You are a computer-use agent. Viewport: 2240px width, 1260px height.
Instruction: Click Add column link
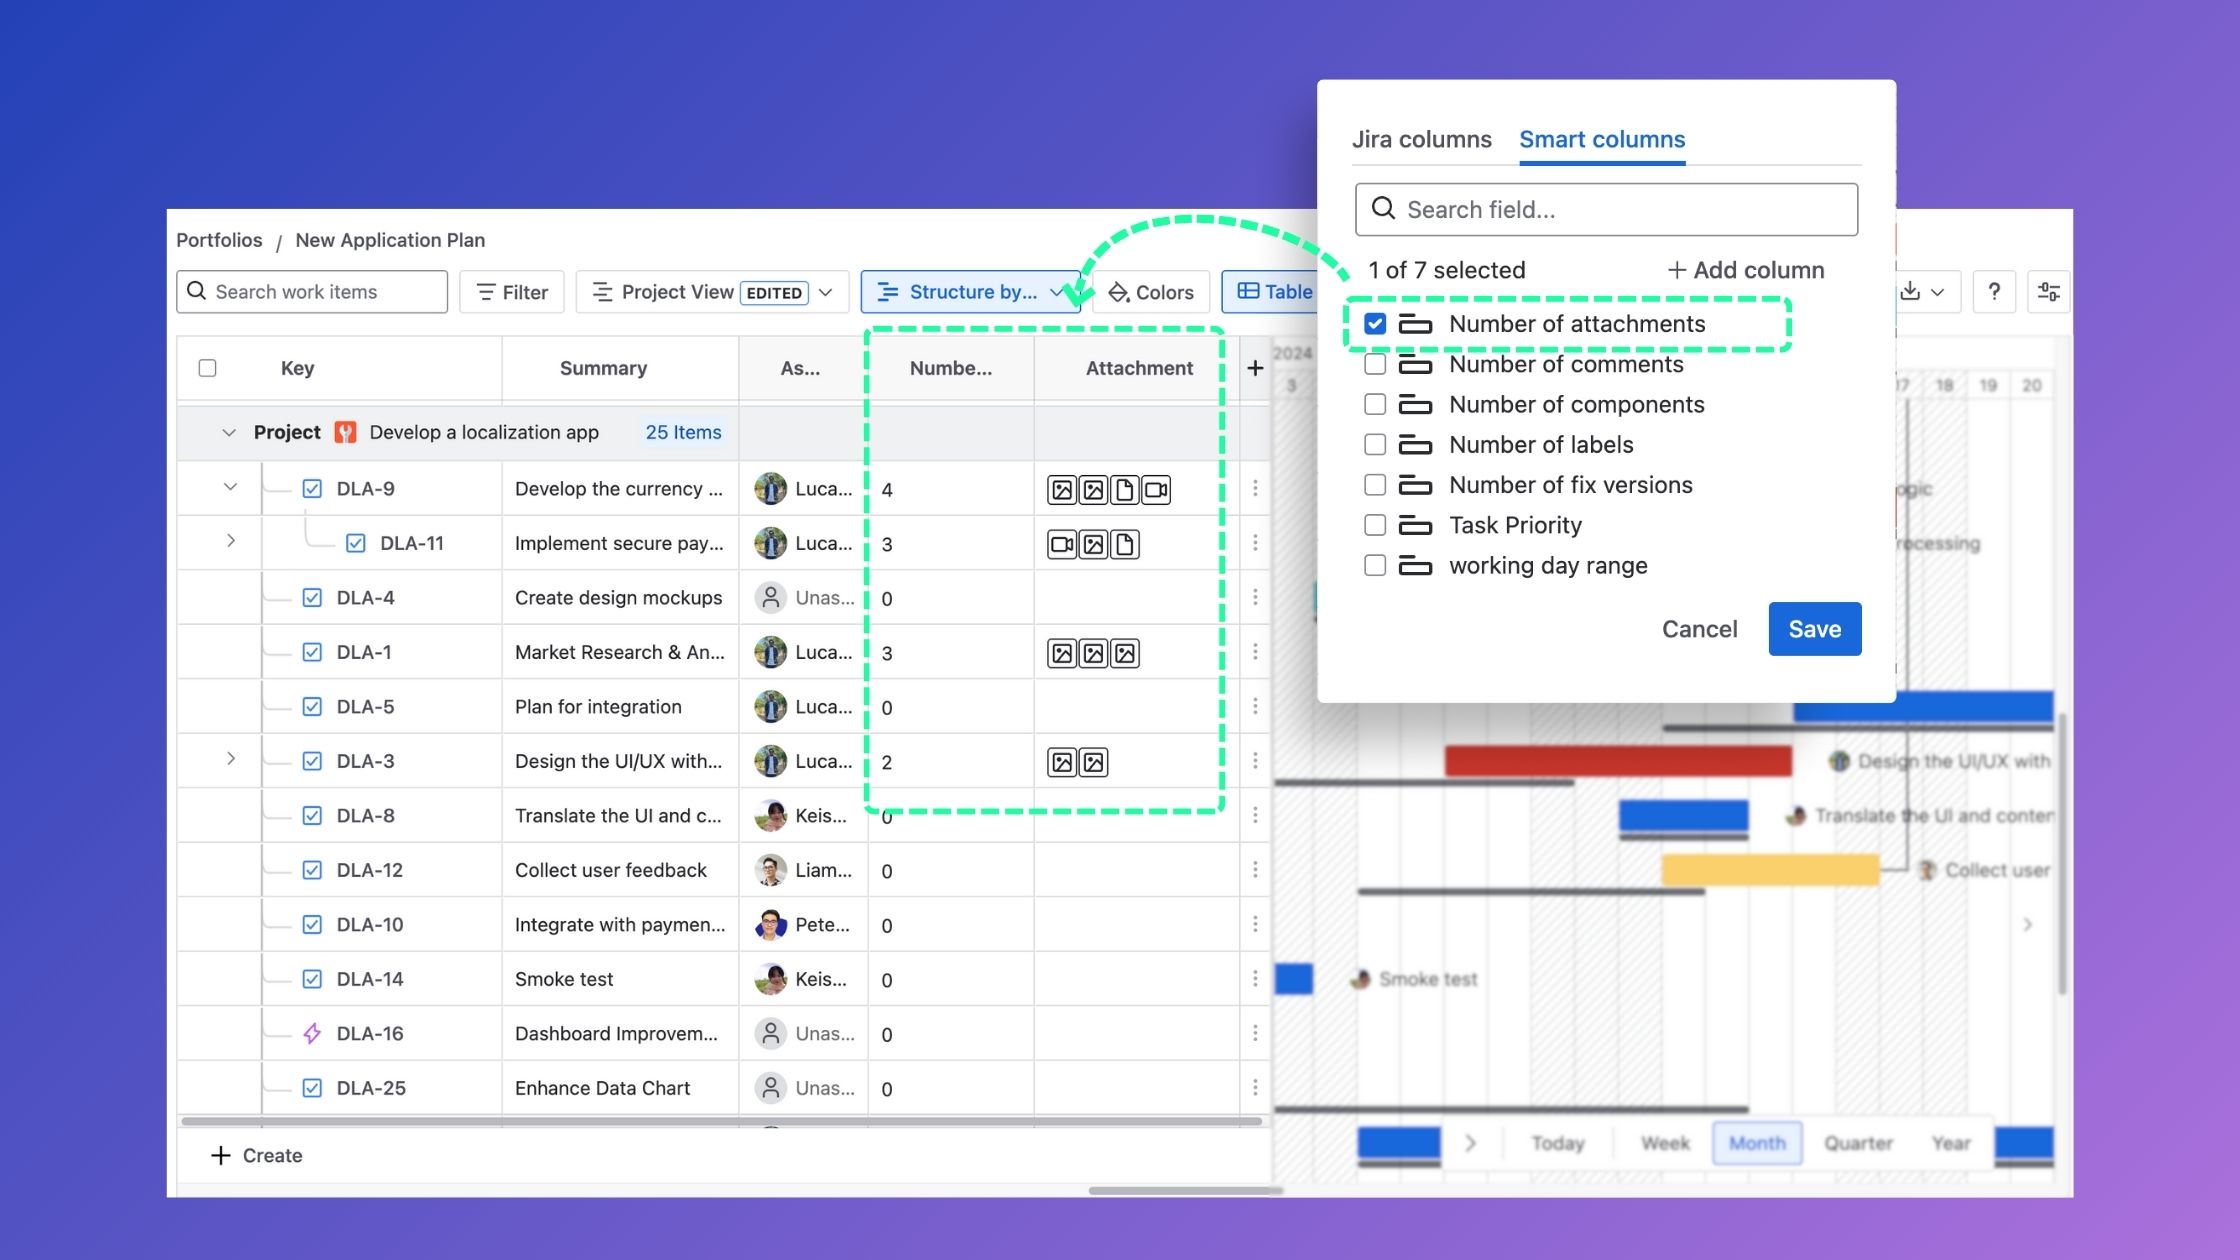(1746, 270)
